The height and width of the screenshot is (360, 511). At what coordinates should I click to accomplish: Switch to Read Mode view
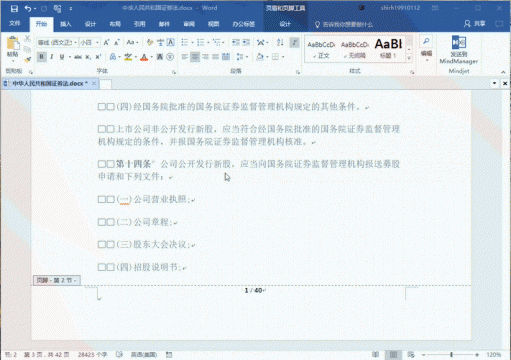click(x=375, y=354)
